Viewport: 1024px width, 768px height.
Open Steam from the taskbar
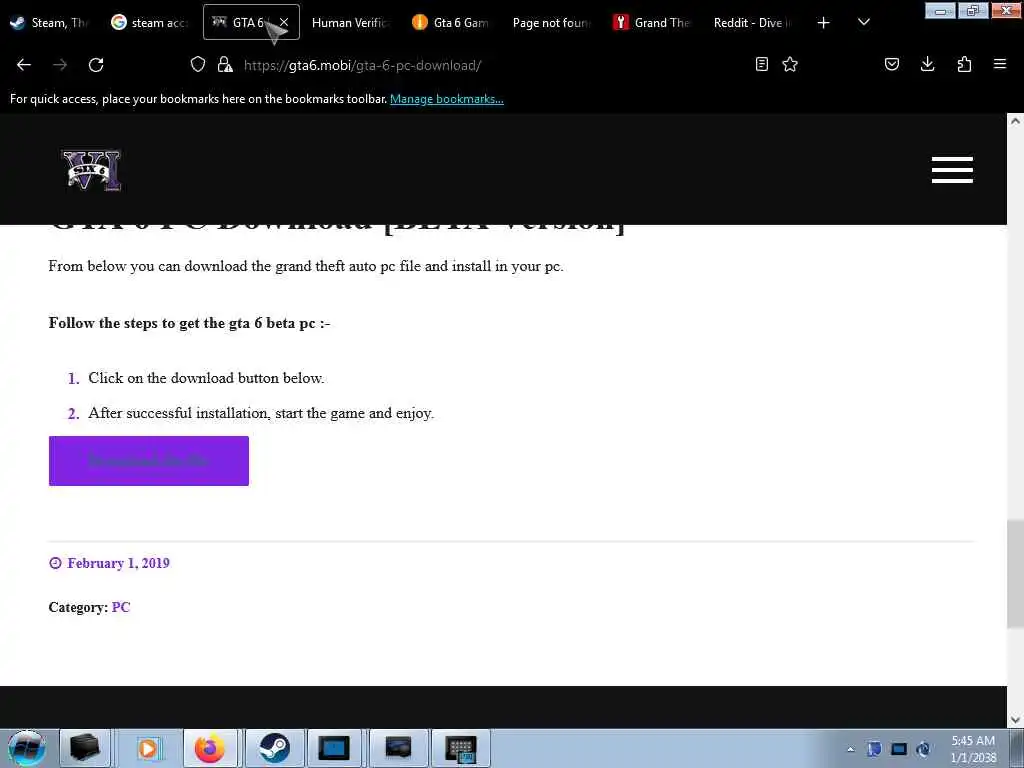274,748
